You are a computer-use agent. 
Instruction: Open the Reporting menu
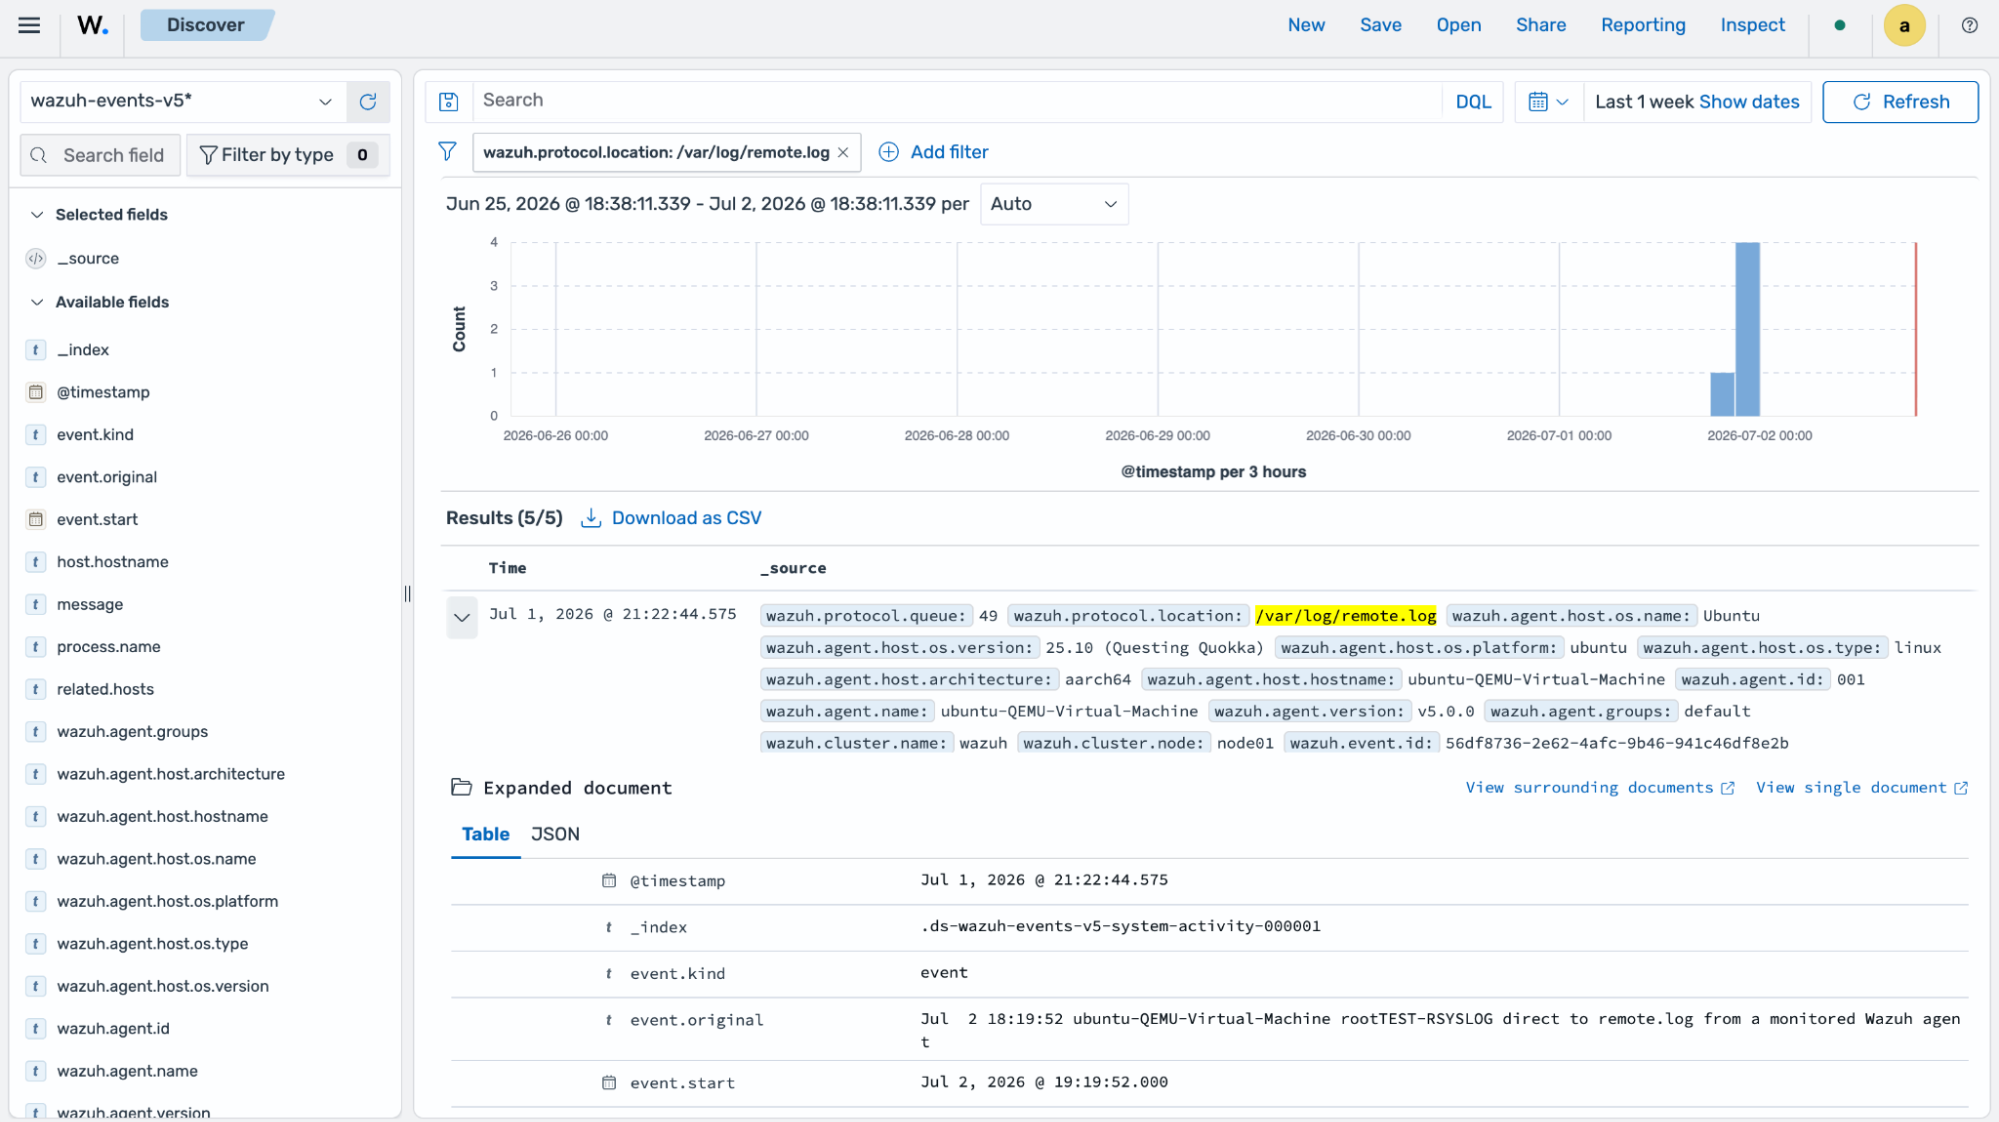tap(1642, 25)
